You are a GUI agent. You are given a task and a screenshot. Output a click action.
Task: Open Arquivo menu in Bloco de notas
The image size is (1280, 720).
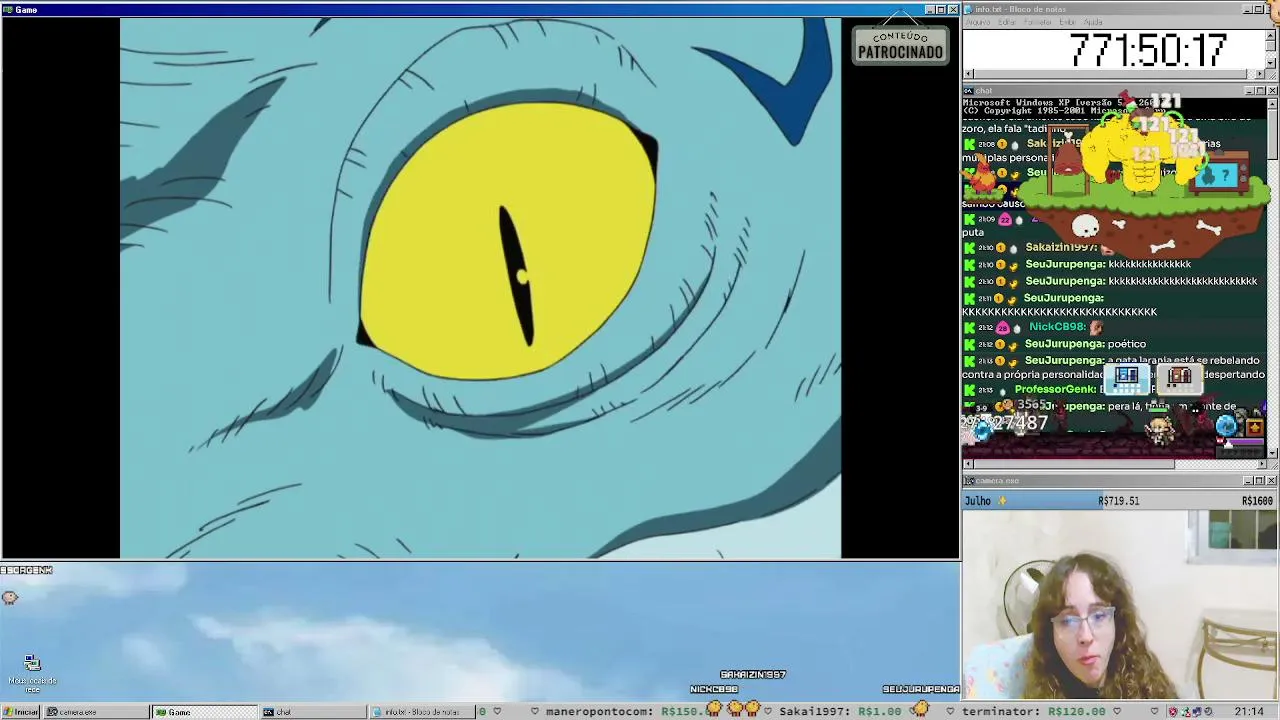[978, 22]
